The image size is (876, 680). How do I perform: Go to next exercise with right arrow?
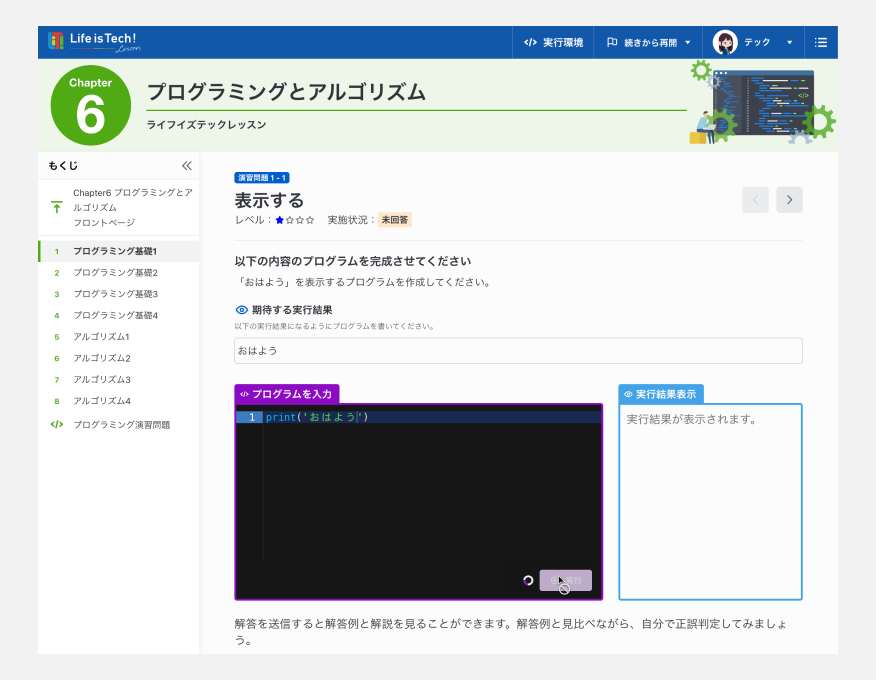[789, 199]
